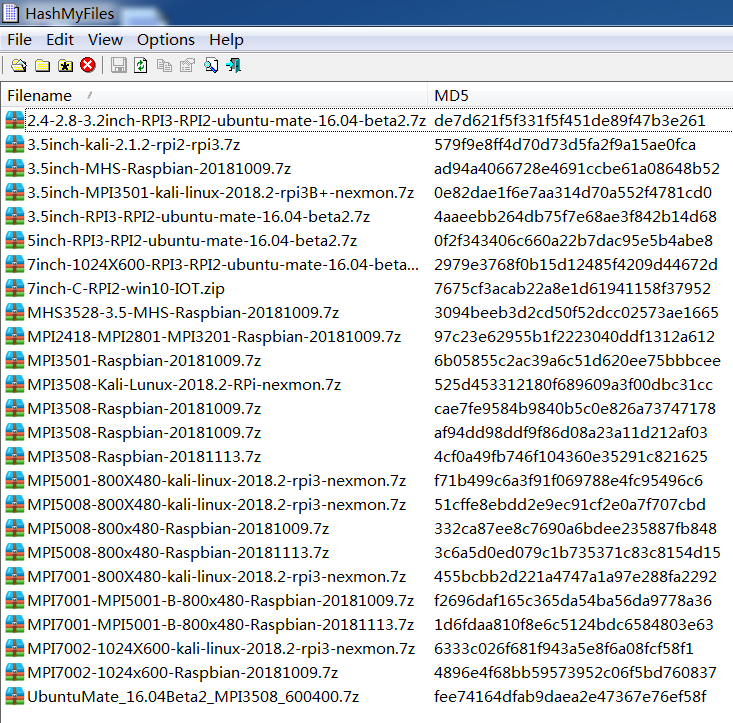Click the green arrows Refresh icon

coord(141,66)
